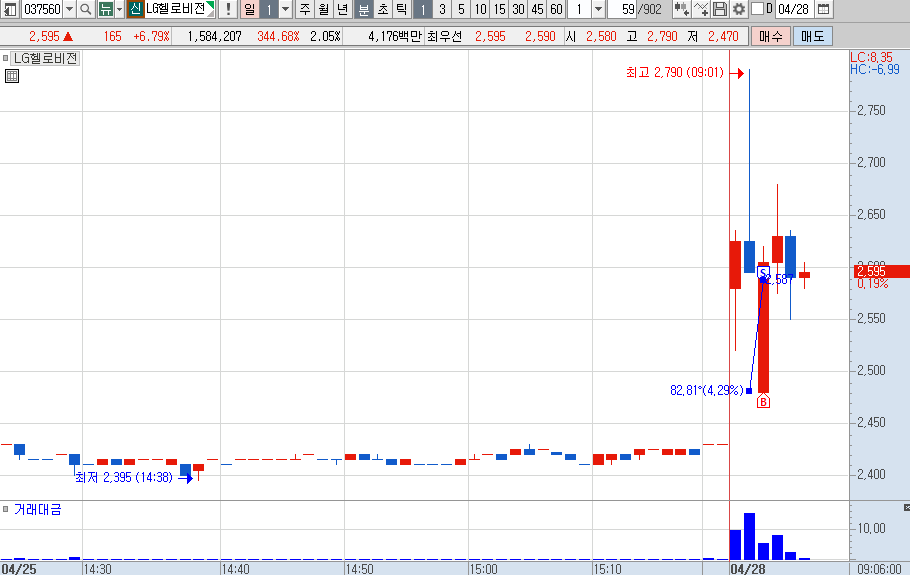
Task: Open the data grid icon under LG헬로비전
Action: tap(12, 76)
